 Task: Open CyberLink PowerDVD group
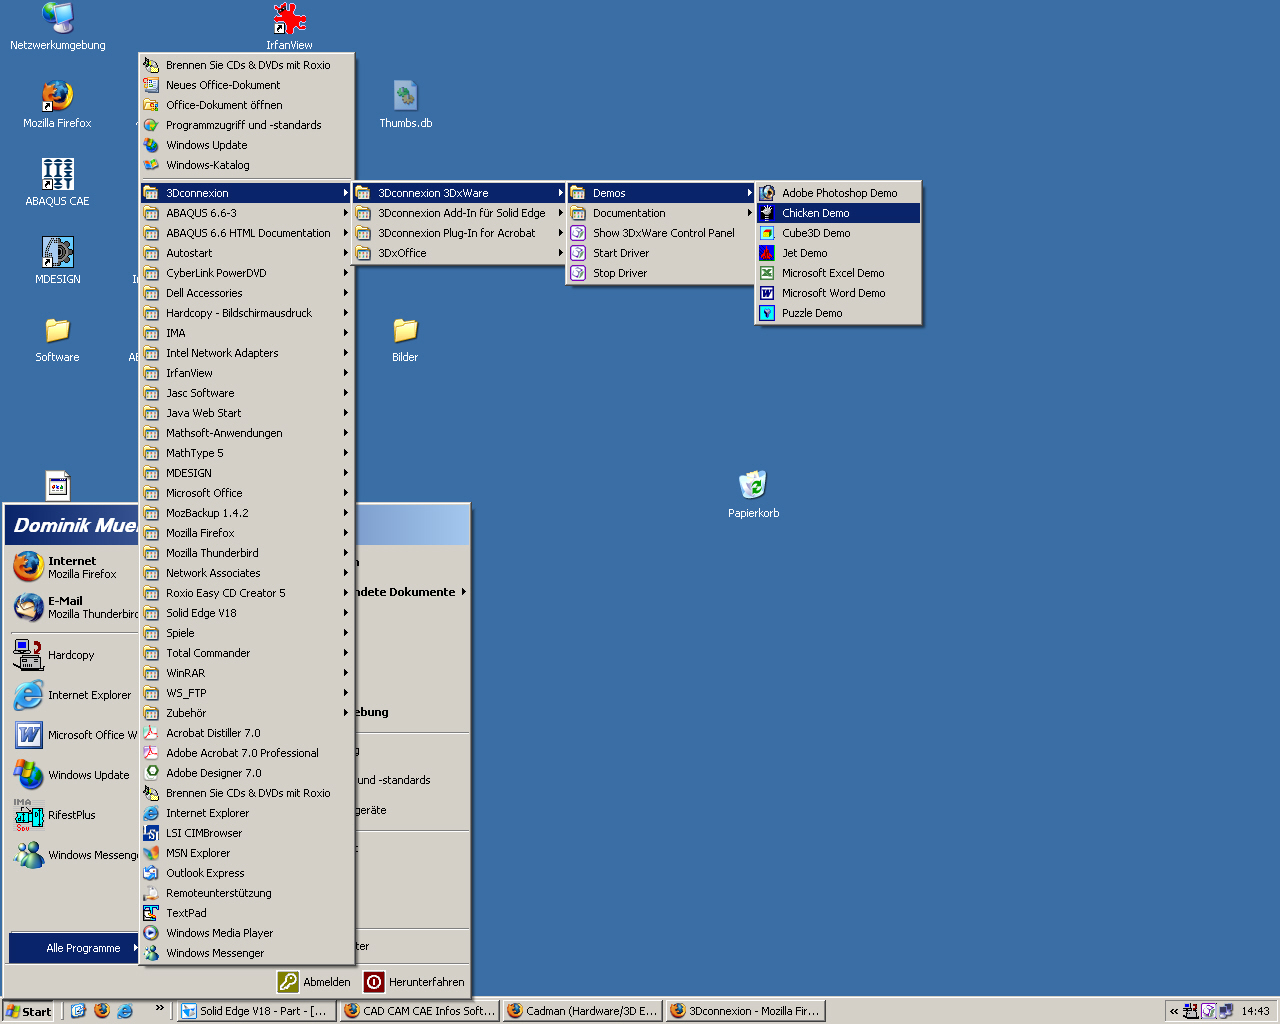point(246,273)
